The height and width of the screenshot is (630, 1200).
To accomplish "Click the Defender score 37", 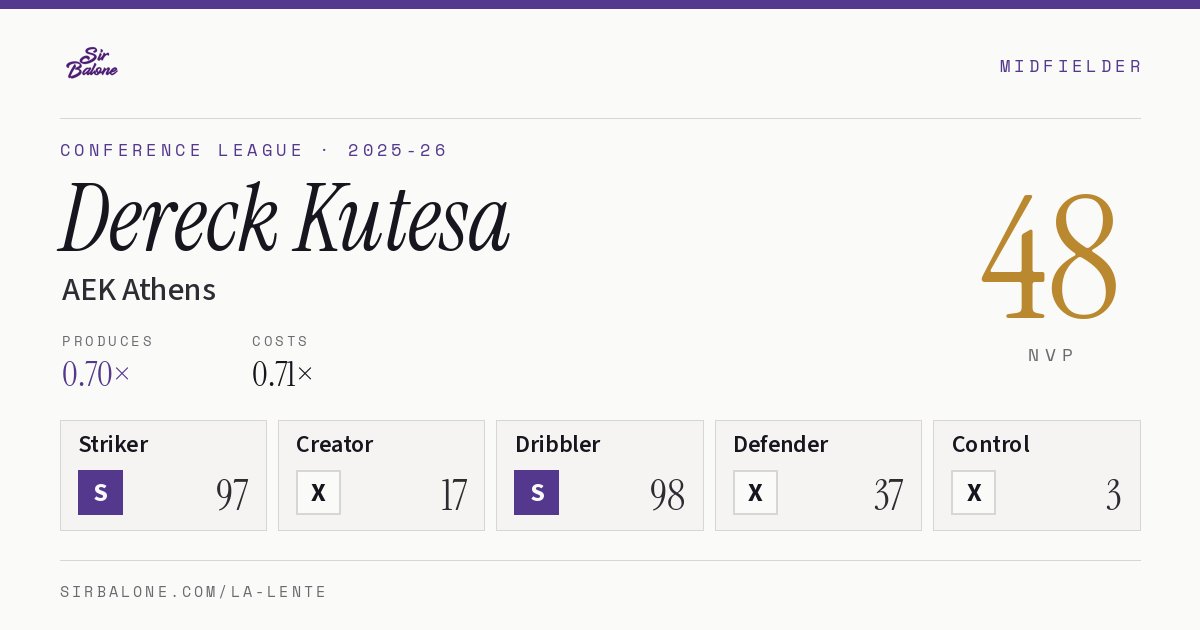I will point(888,495).
